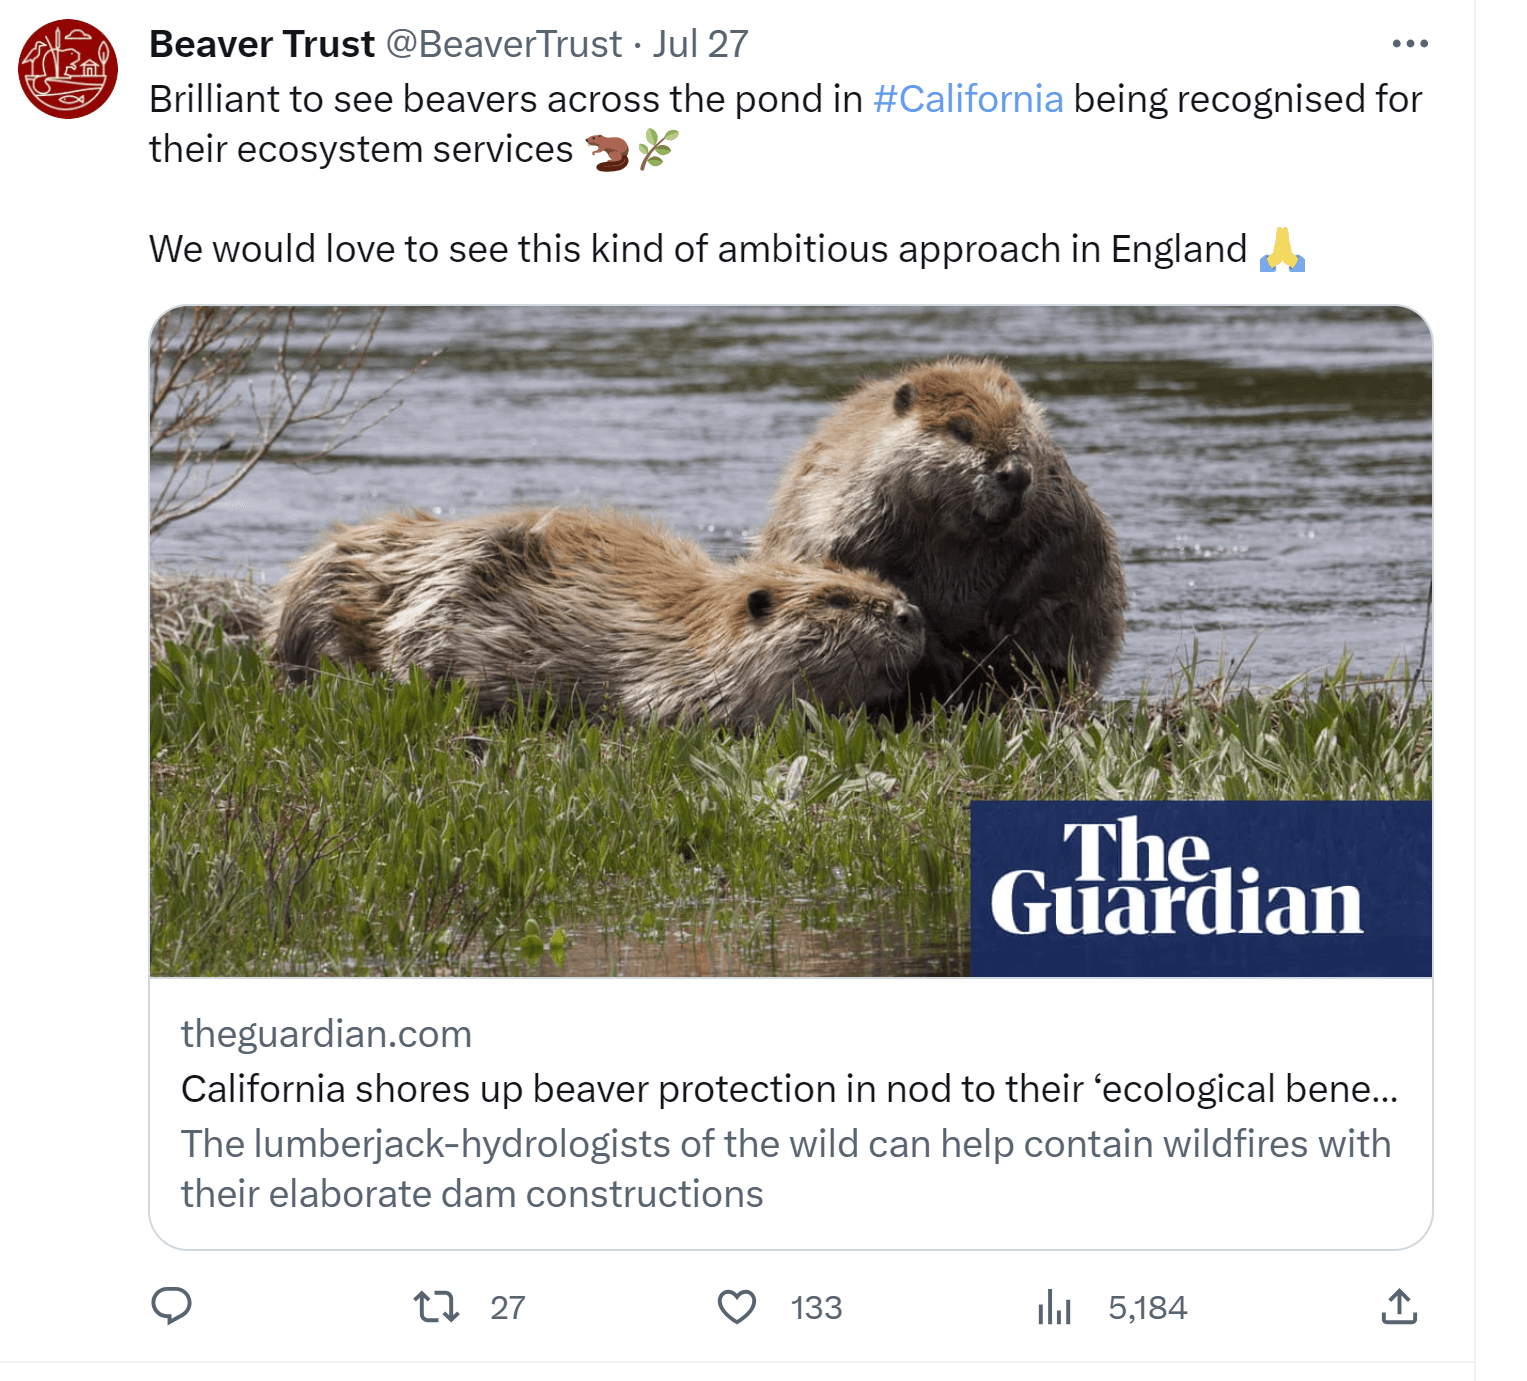Click the reply speech bubble icon

tap(171, 1306)
